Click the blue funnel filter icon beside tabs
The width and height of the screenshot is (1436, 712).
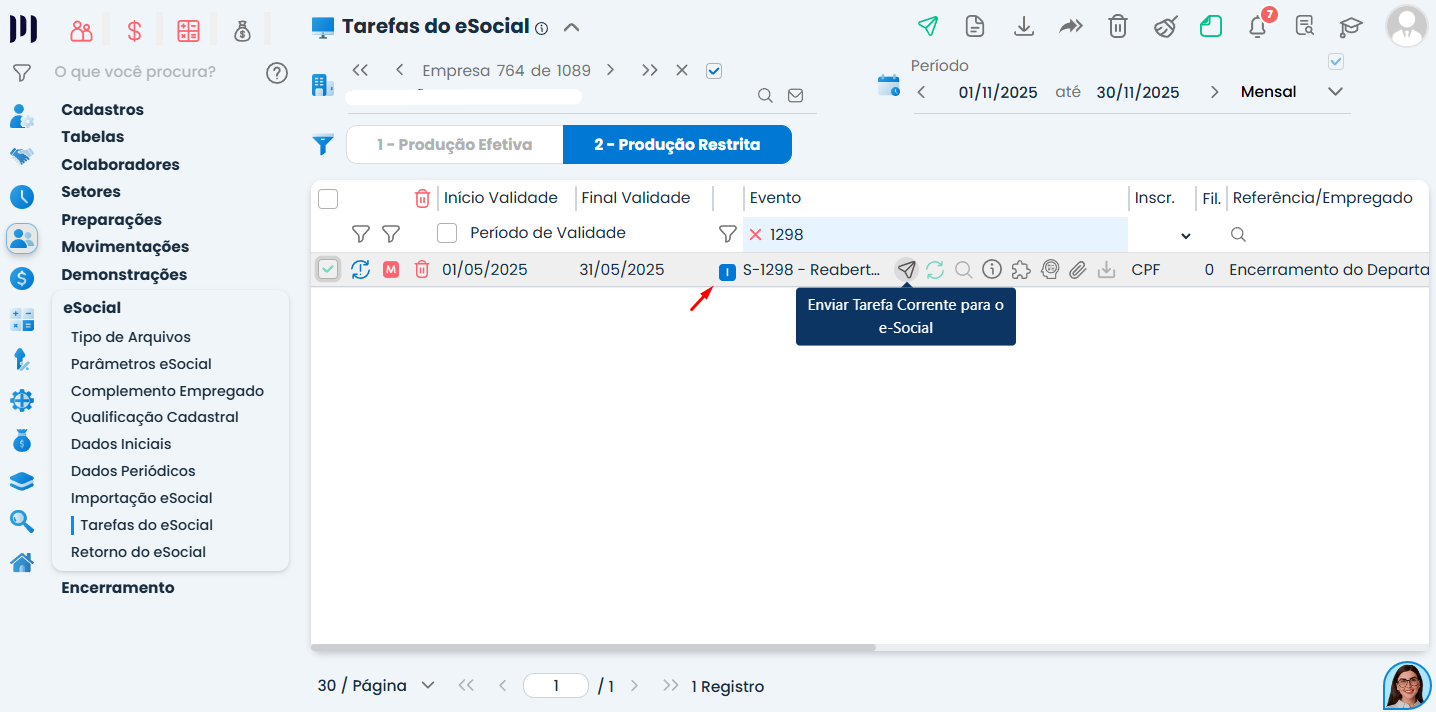pos(323,145)
